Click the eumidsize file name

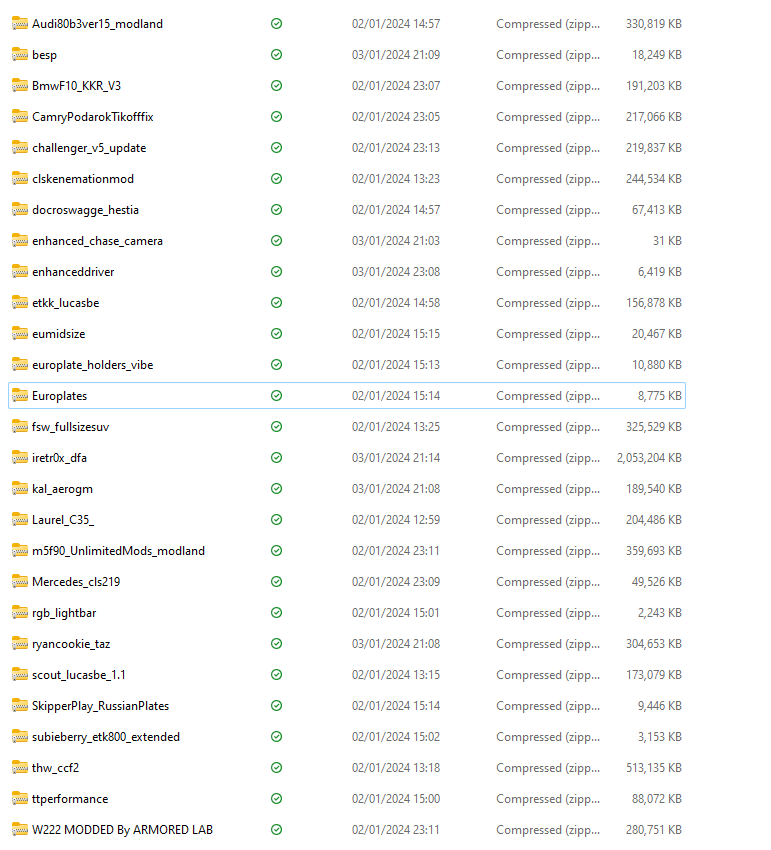59,334
